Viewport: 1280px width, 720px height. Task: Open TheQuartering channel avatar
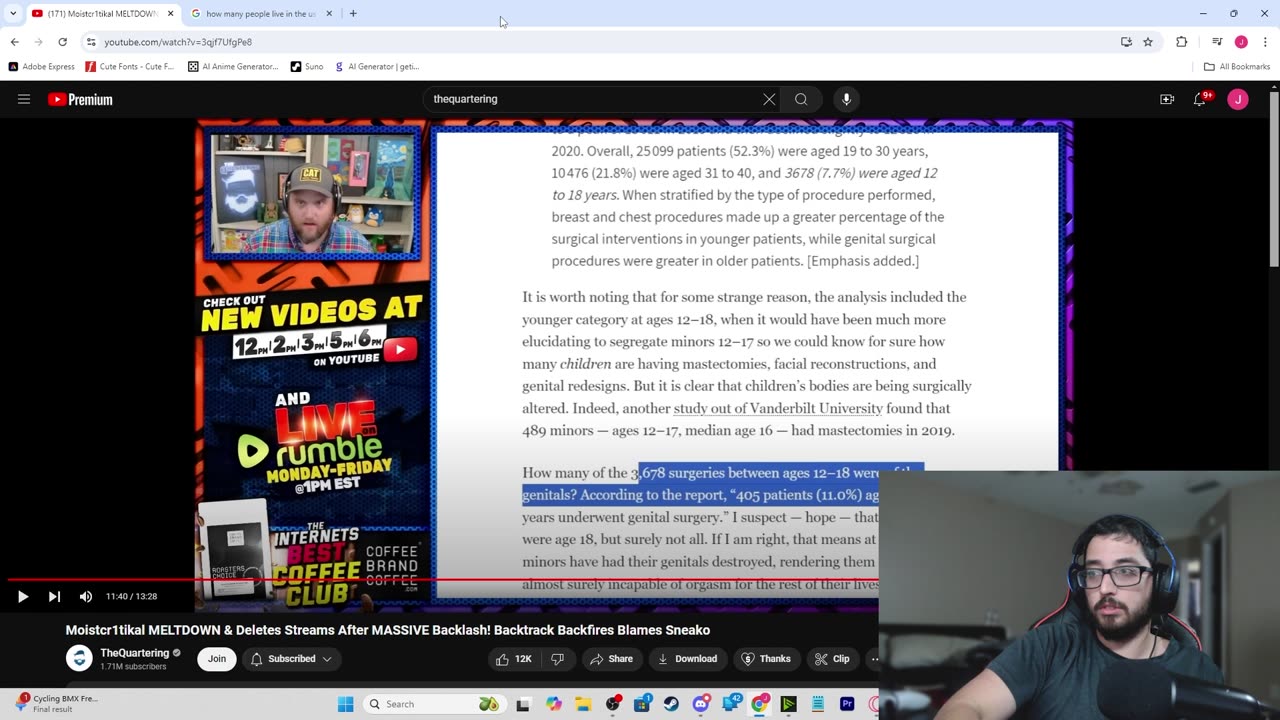[79, 659]
